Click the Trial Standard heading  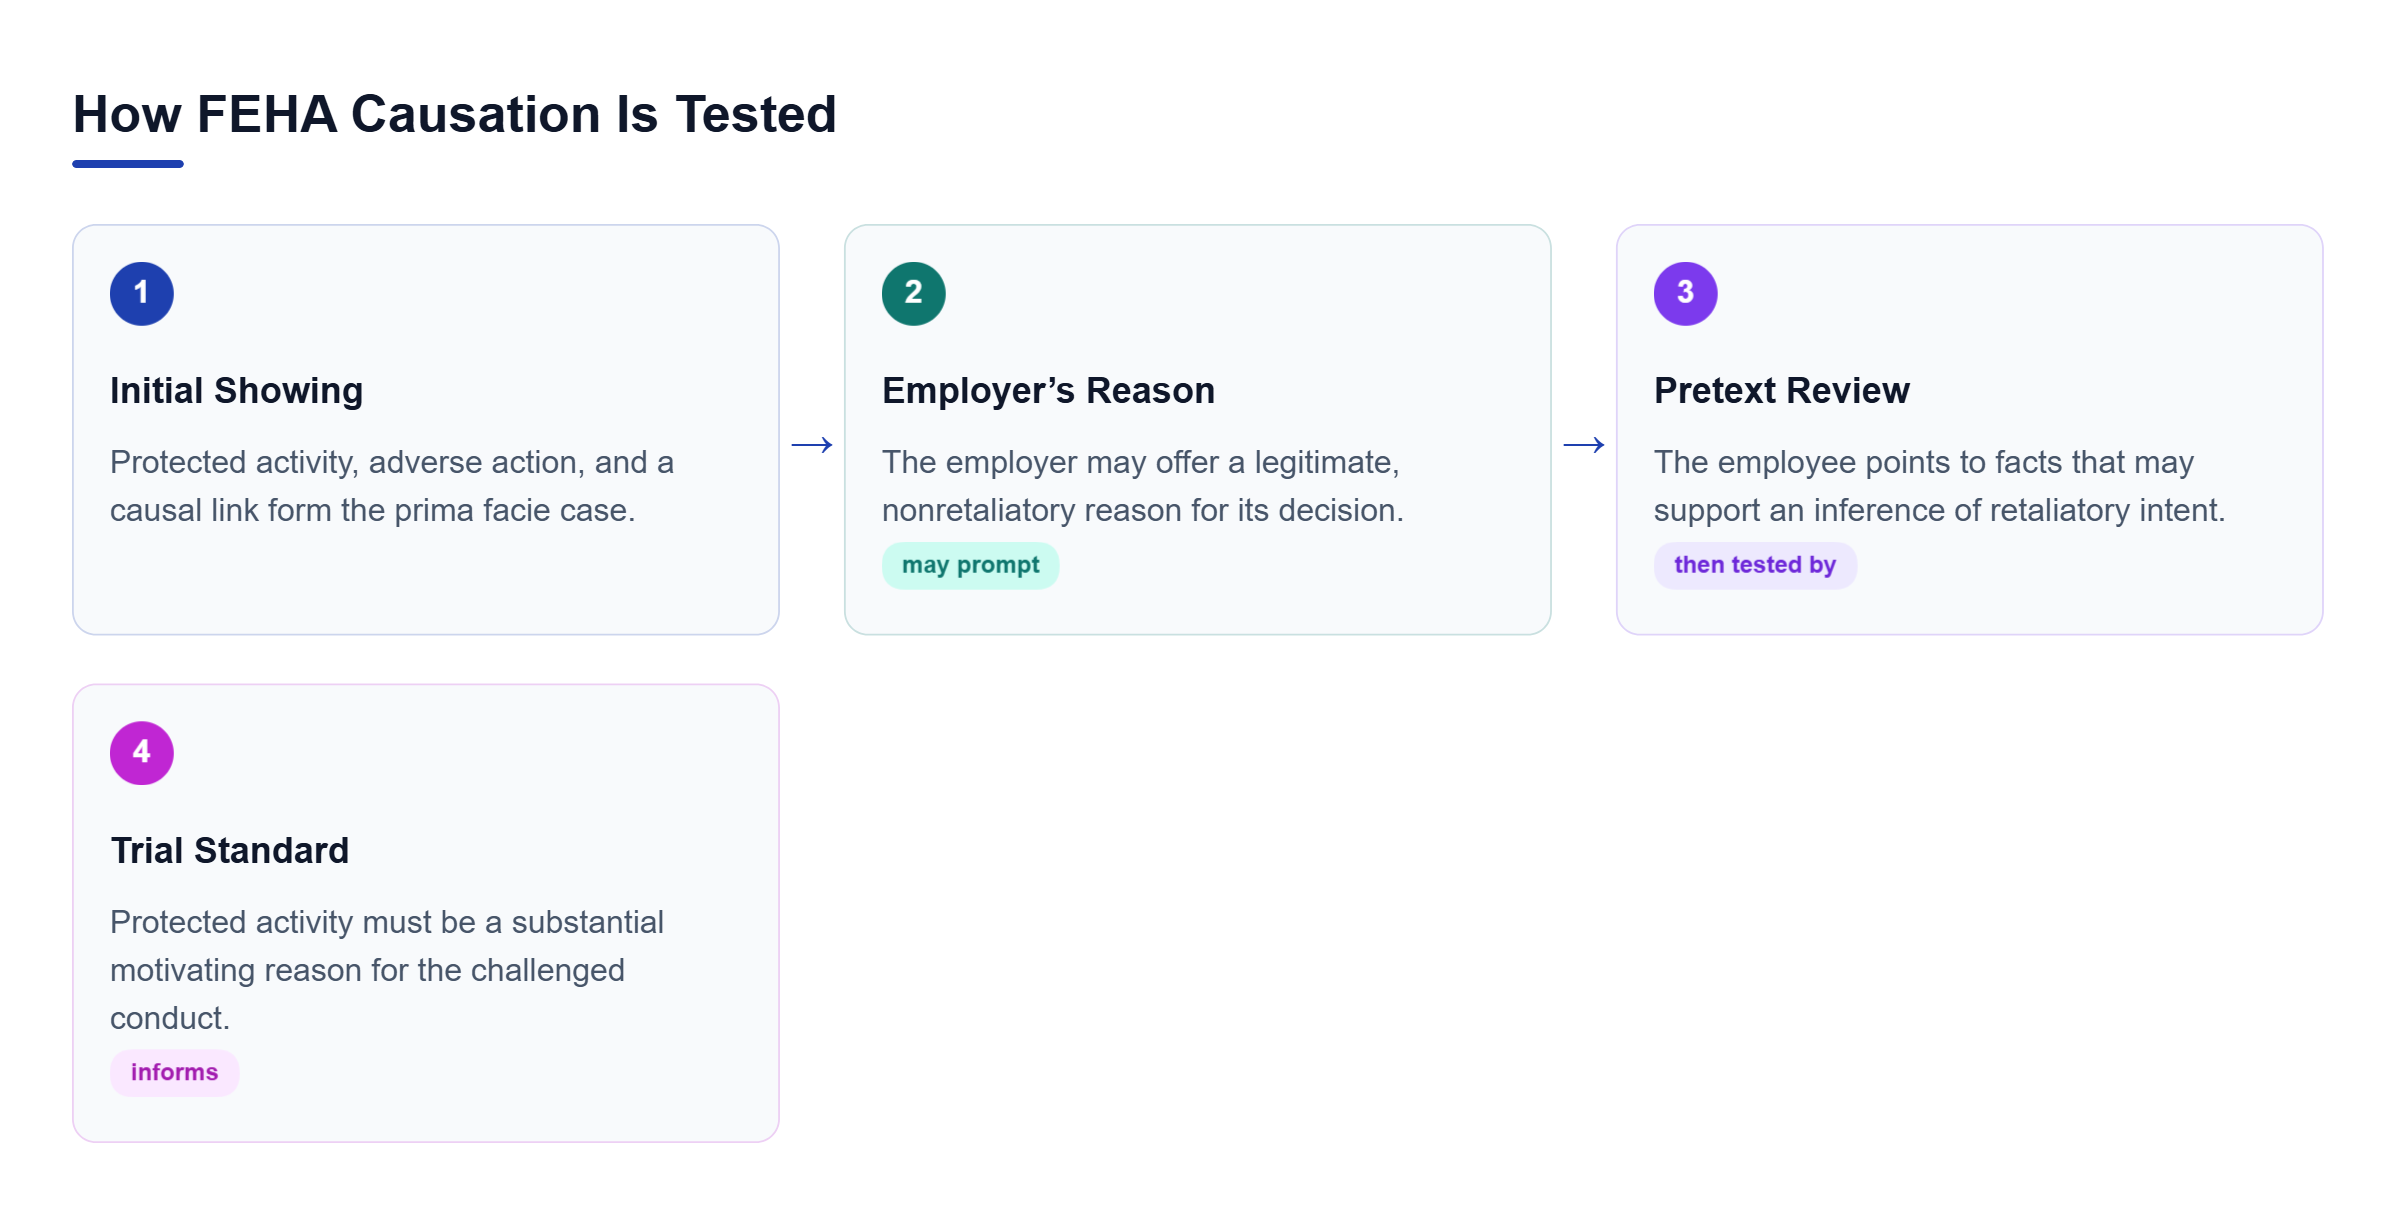pyautogui.click(x=230, y=850)
